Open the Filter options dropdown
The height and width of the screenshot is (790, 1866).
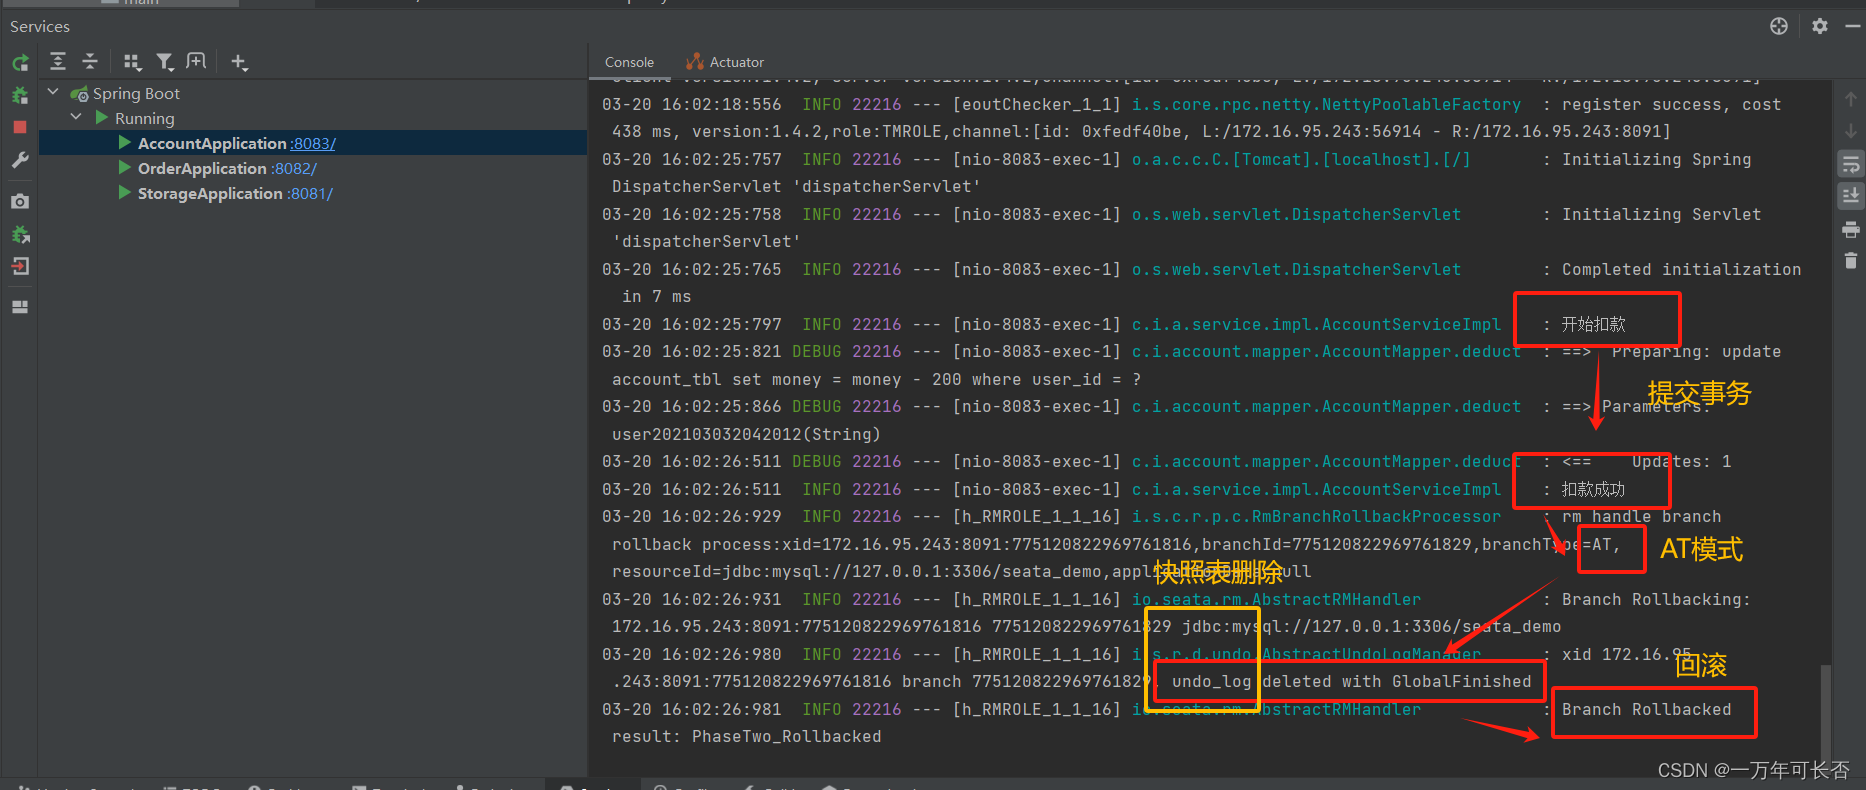[165, 62]
